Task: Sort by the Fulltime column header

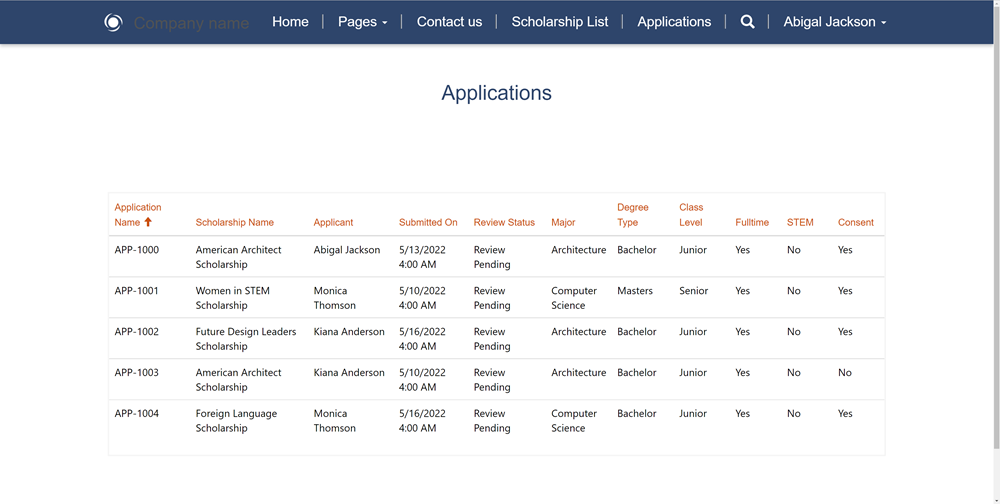Action: click(x=752, y=222)
